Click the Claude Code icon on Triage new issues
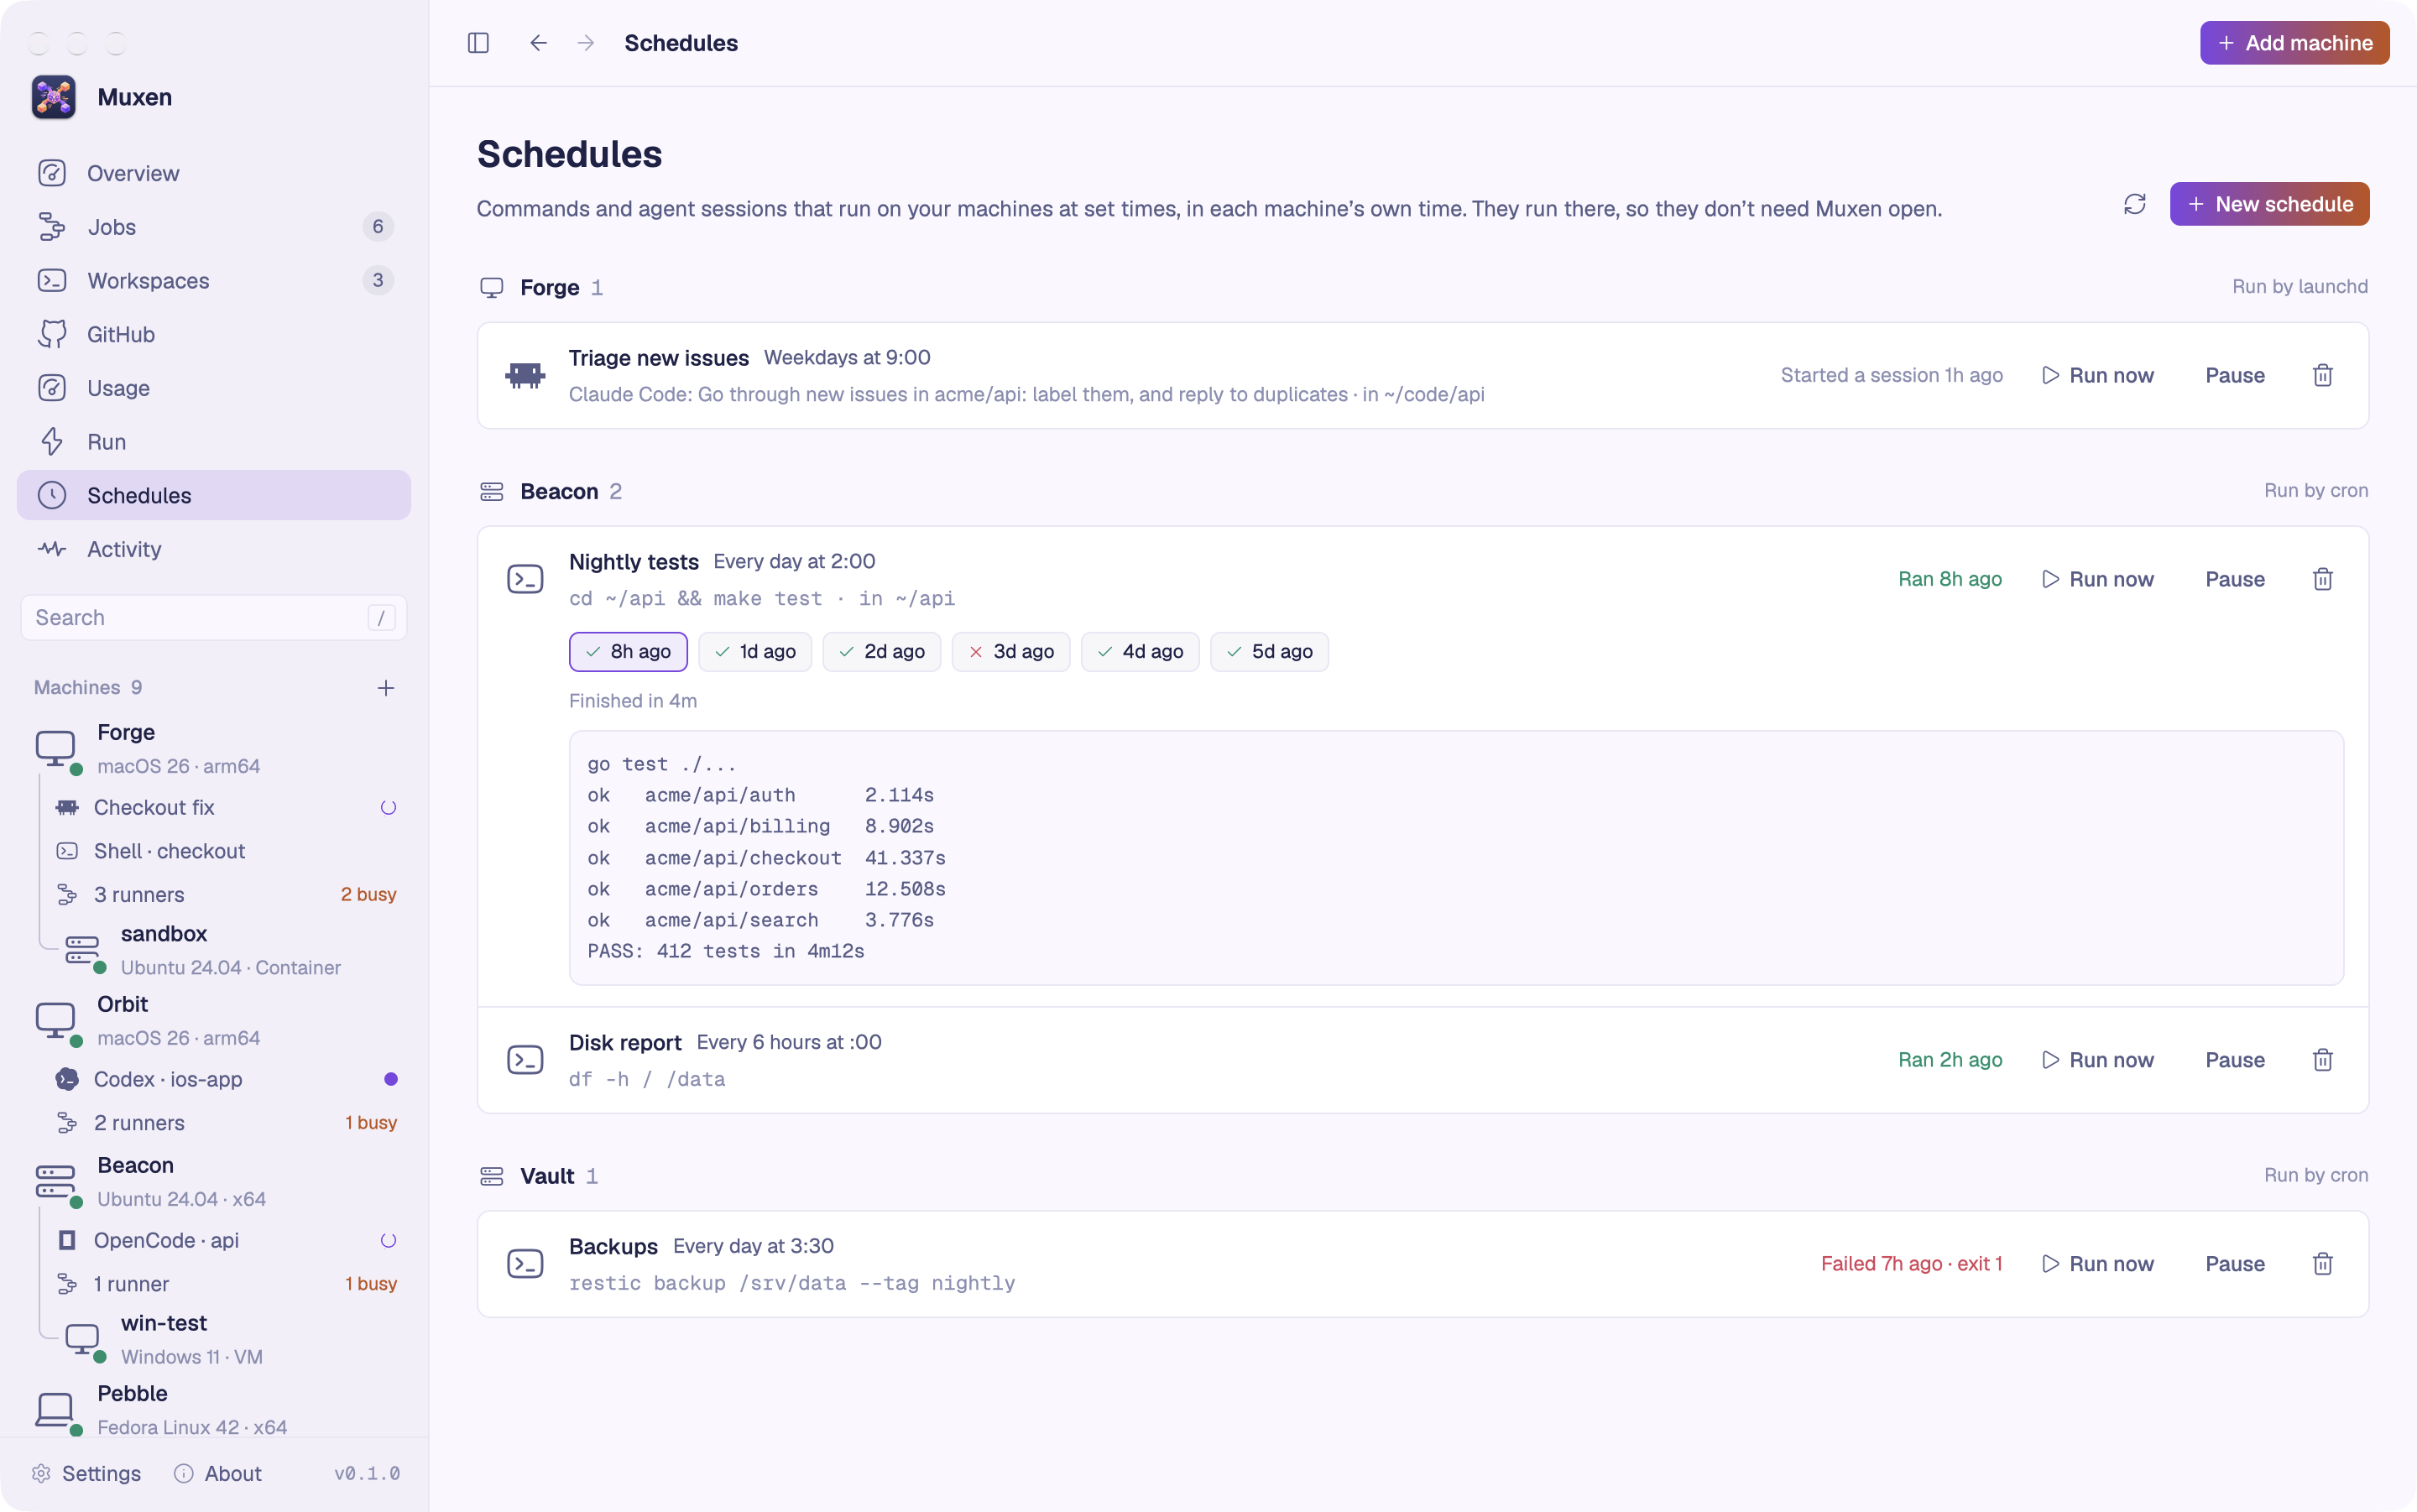The image size is (2417, 1512). (525, 376)
